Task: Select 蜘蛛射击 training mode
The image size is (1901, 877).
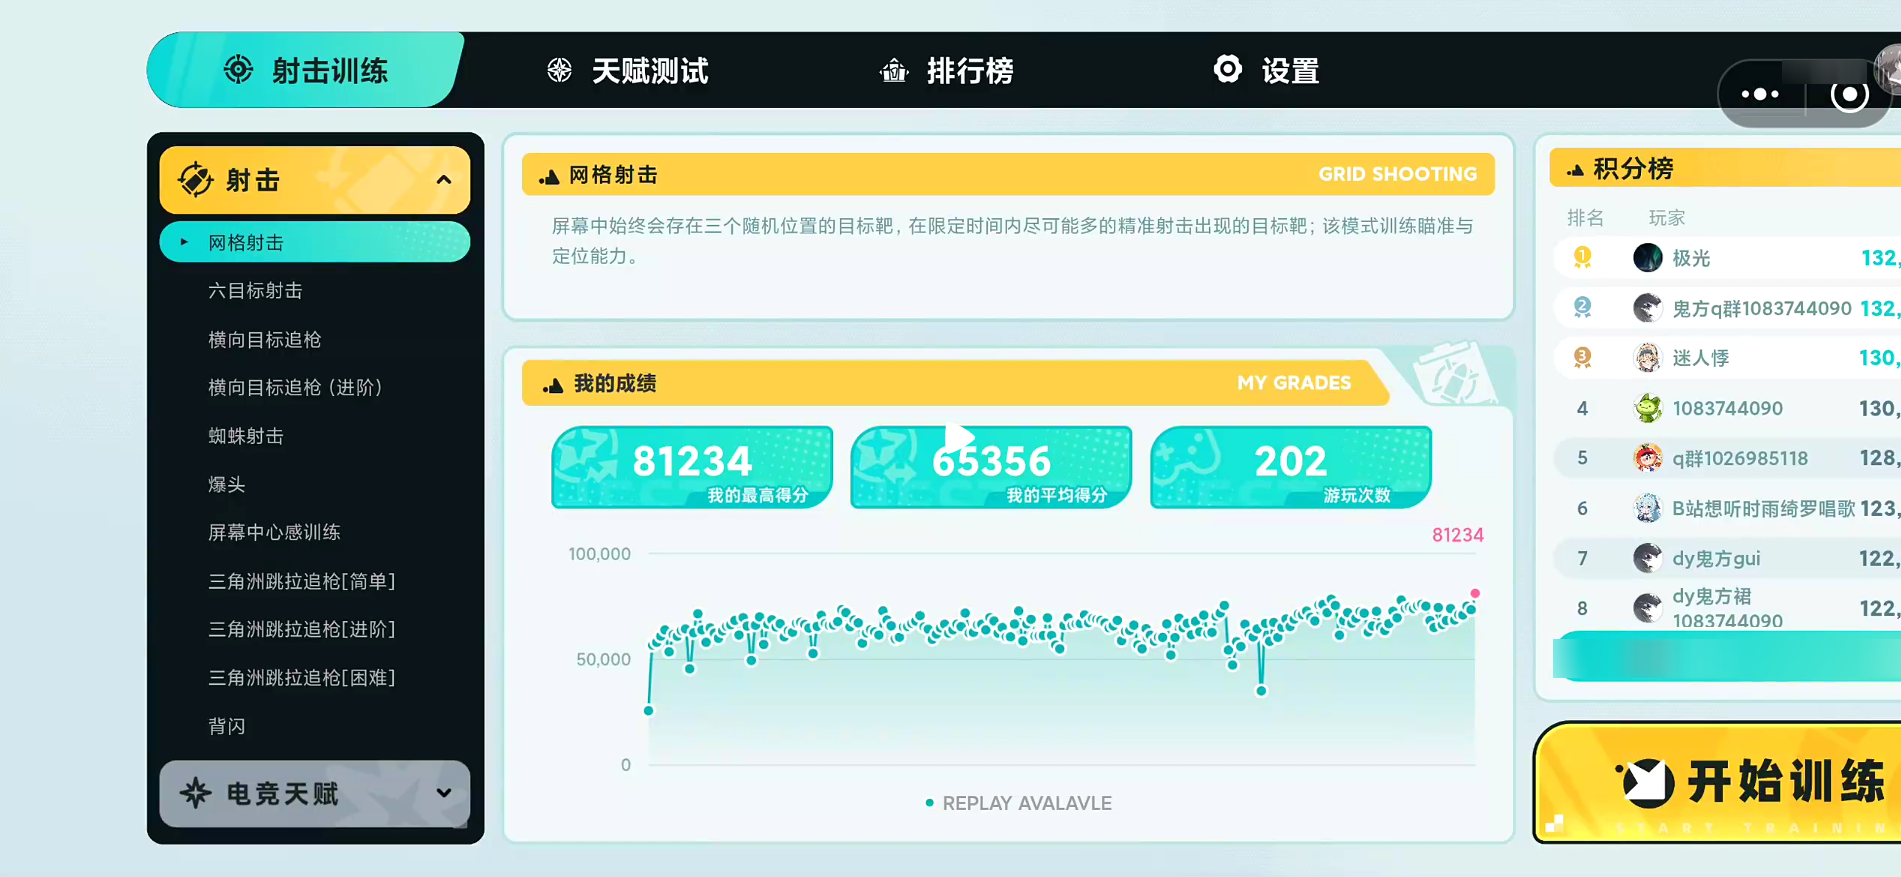Action: [246, 436]
